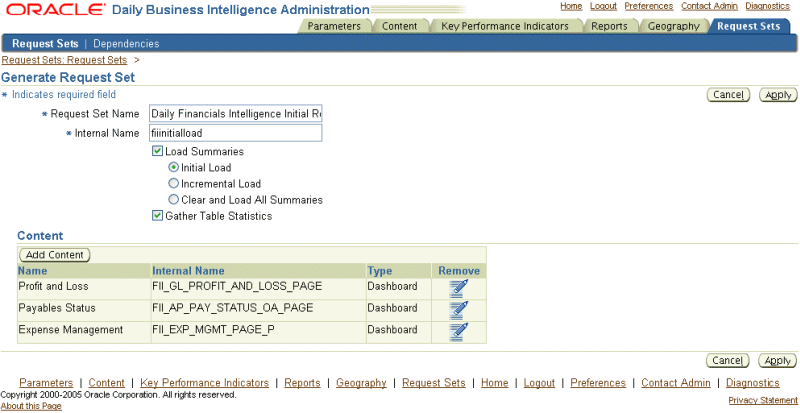Click the bottom Cancel button
This screenshot has width=800, height=413.
(728, 360)
